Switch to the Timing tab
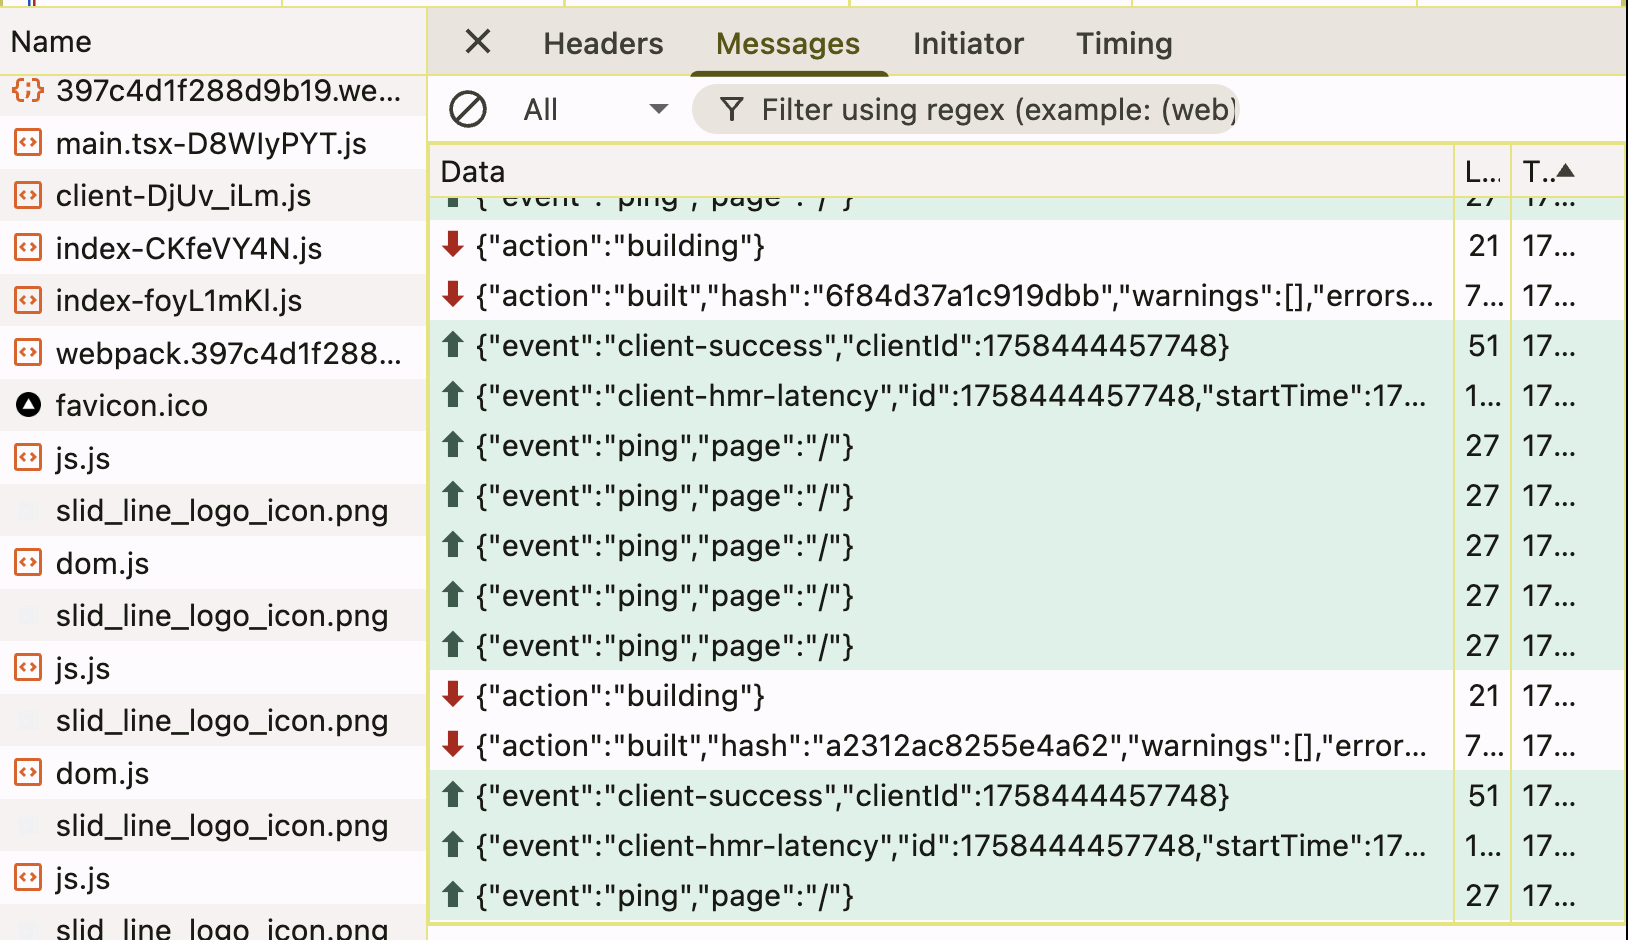Viewport: 1628px width, 940px height. pos(1124,44)
